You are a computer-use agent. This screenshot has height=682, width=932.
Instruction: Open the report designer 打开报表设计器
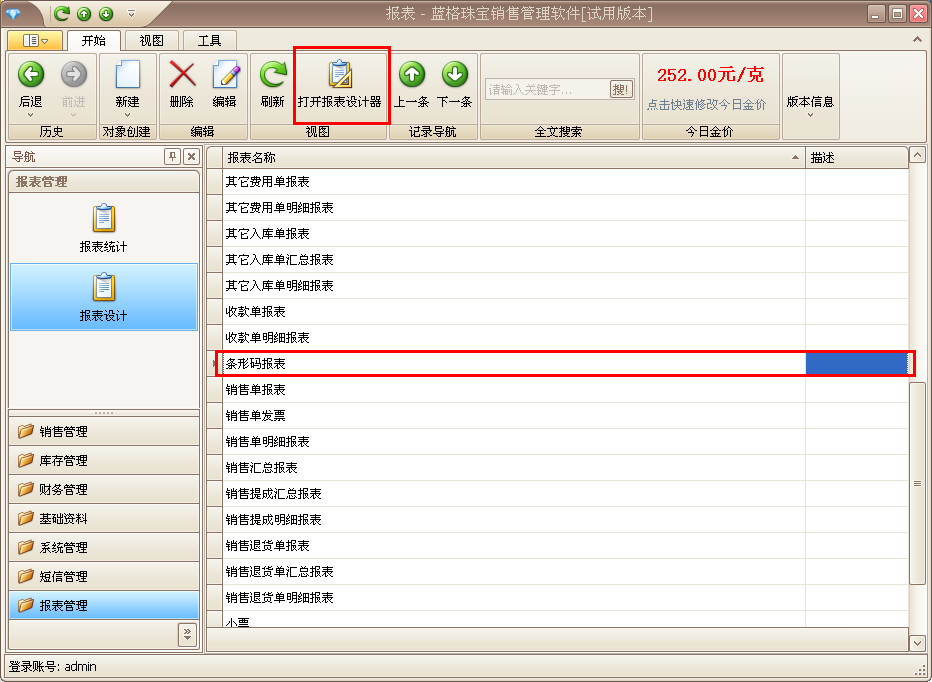click(341, 85)
